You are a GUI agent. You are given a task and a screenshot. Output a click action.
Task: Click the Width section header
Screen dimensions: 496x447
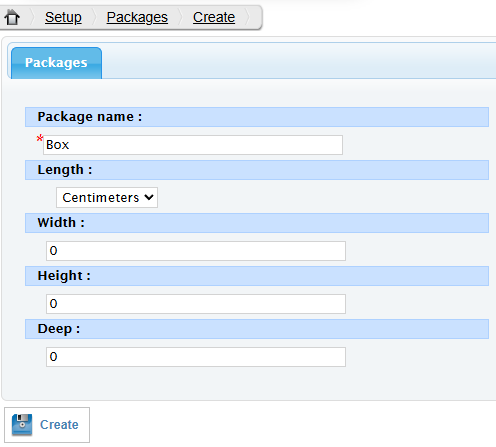[x=257, y=223]
